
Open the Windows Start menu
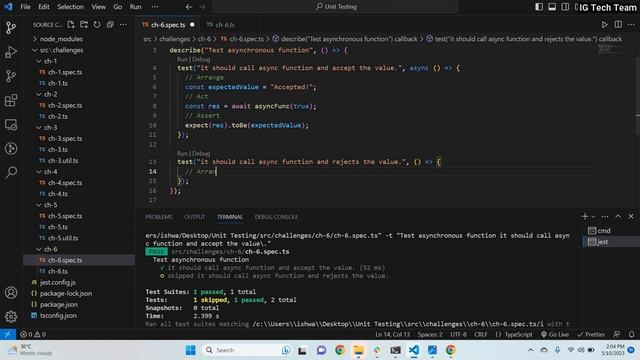click(x=190, y=350)
